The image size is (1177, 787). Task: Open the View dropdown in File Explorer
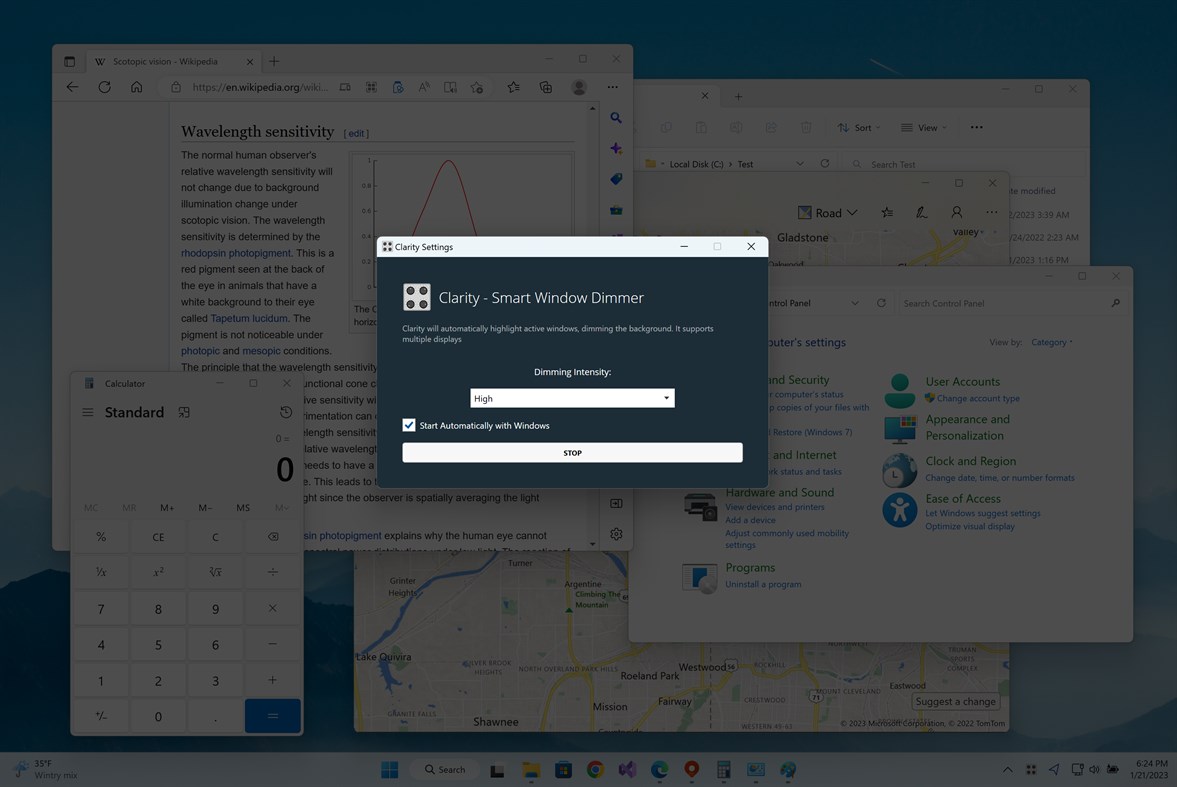924,128
